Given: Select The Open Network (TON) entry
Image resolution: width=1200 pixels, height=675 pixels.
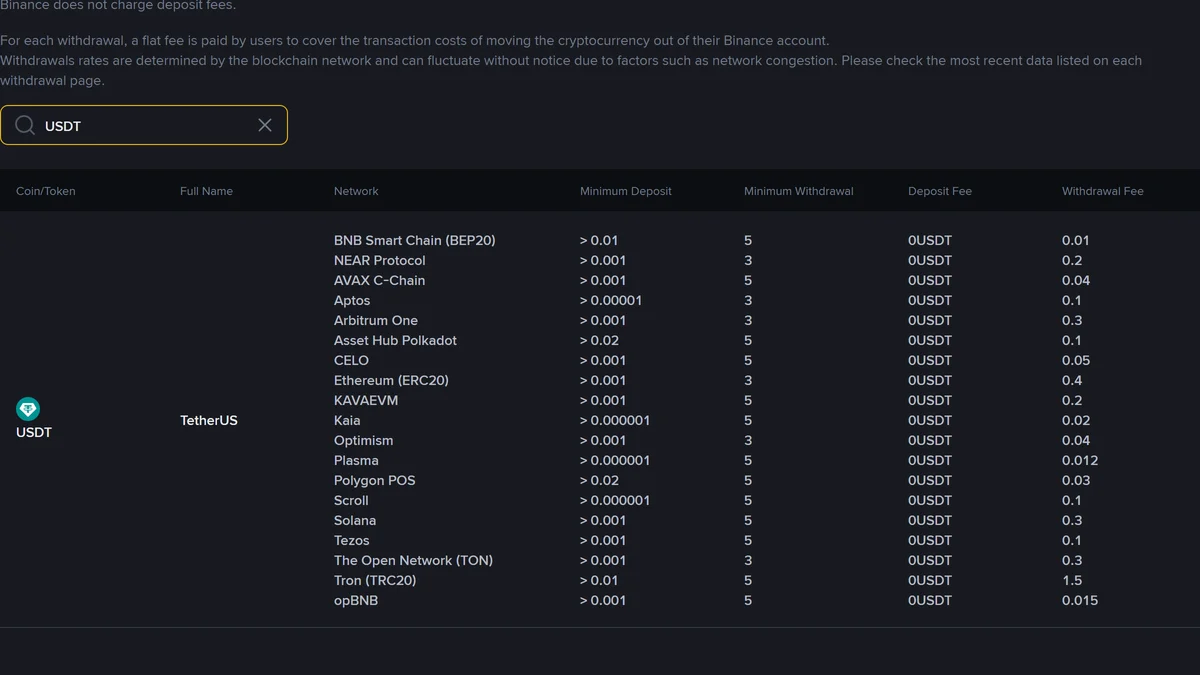Looking at the screenshot, I should (x=413, y=560).
